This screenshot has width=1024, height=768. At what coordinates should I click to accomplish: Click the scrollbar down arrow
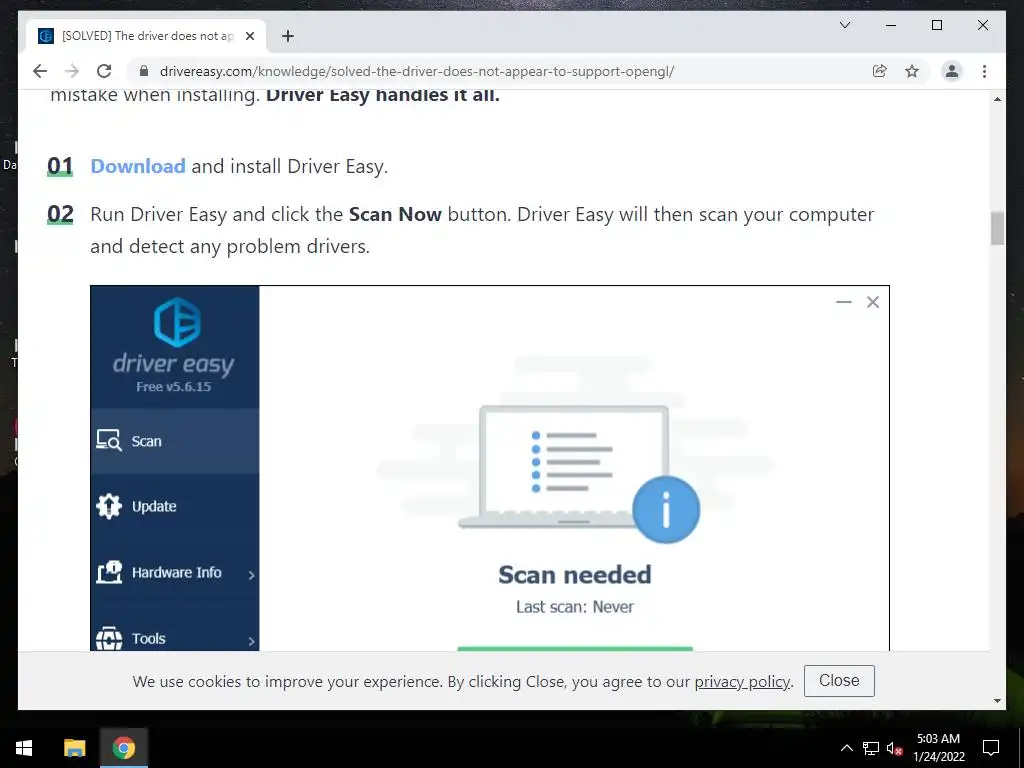[997, 701]
